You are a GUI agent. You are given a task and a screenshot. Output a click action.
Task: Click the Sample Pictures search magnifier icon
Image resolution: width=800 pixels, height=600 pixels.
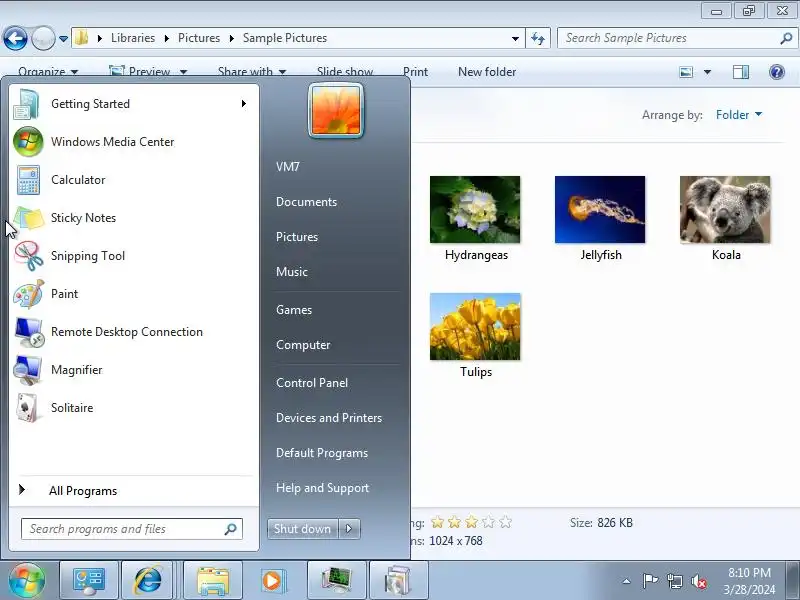pyautogui.click(x=786, y=38)
